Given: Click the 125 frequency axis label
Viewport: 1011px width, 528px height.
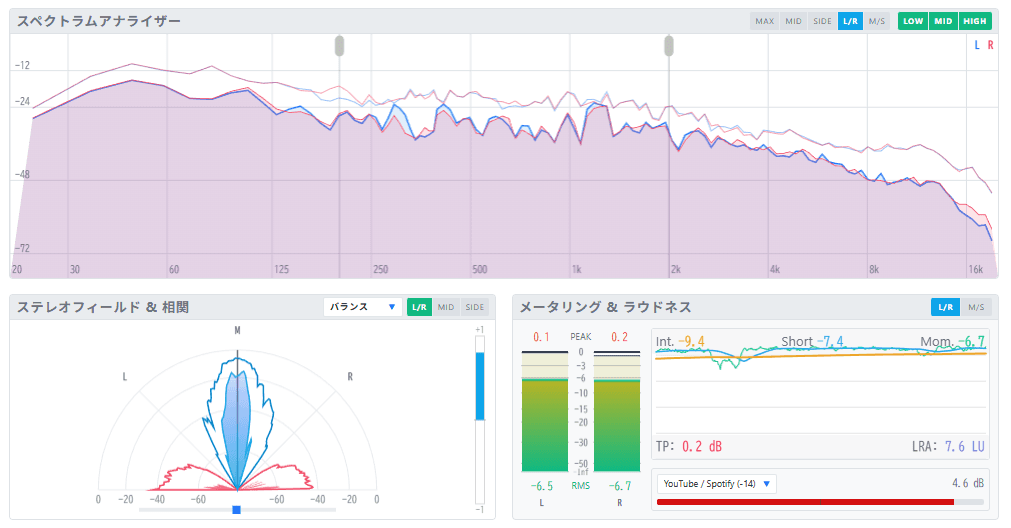Looking at the screenshot, I should (x=281, y=269).
